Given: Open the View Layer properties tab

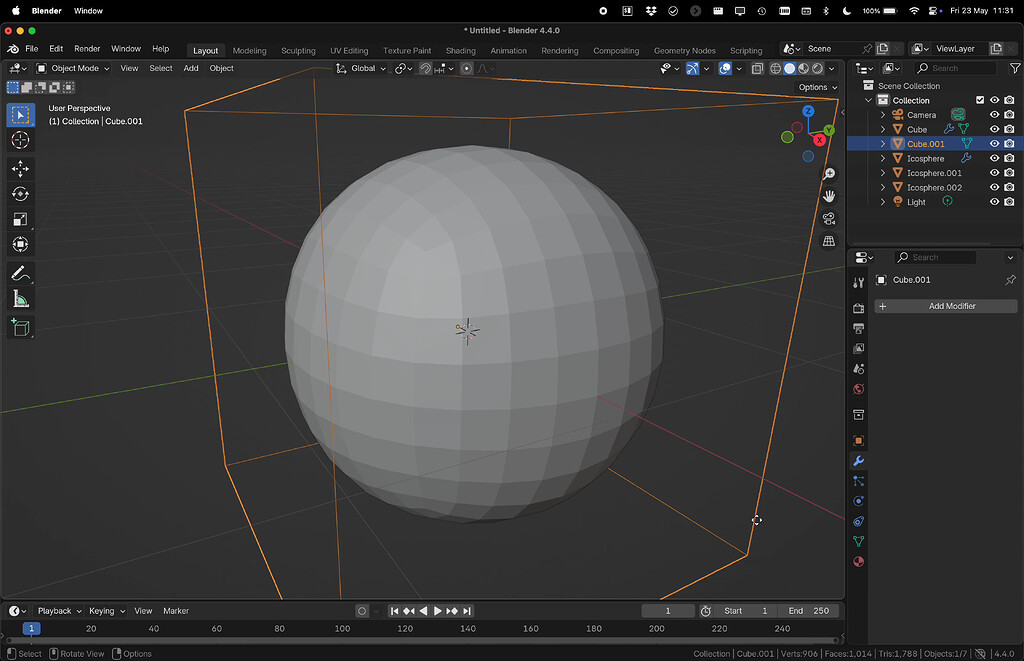Looking at the screenshot, I should pyautogui.click(x=859, y=349).
